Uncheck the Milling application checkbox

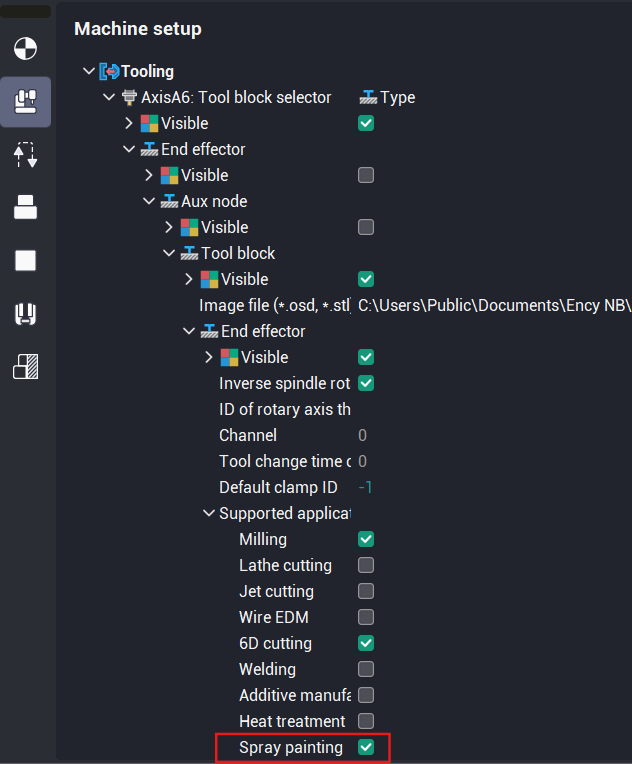[x=366, y=540]
